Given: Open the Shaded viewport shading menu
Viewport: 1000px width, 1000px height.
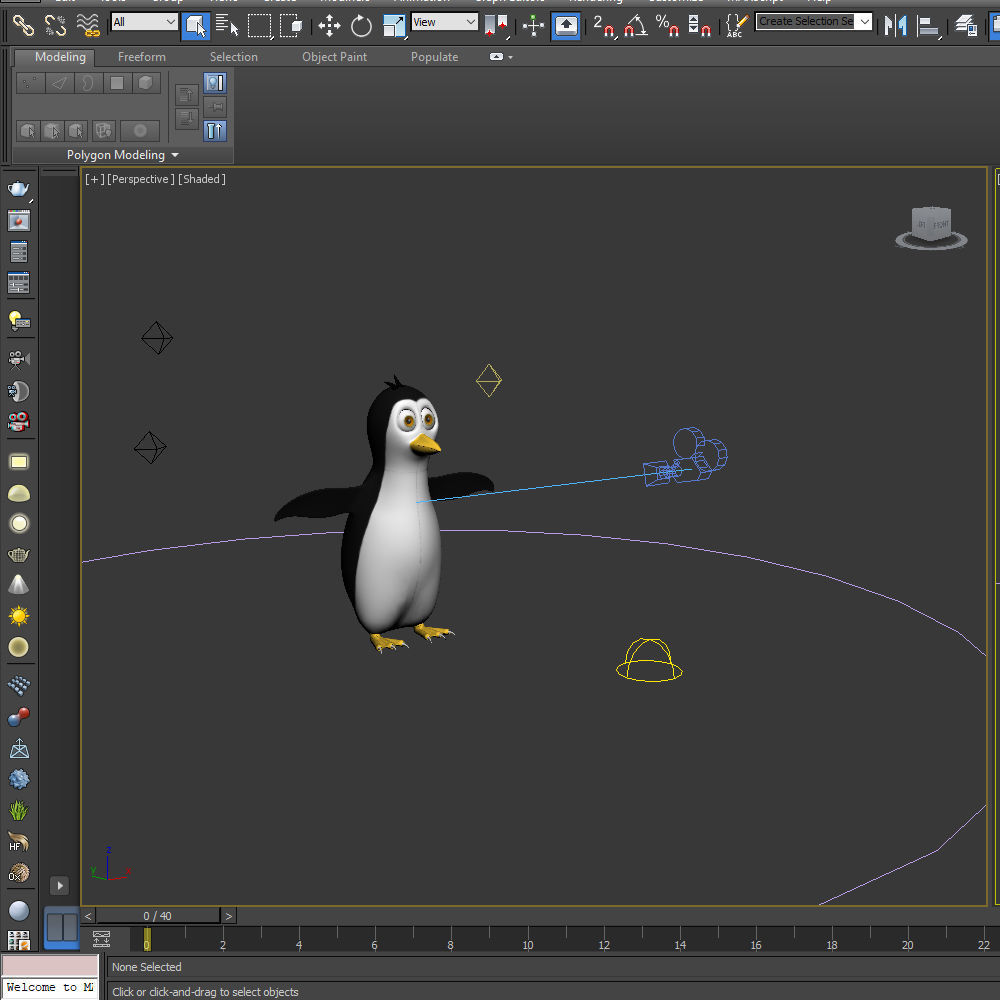Looking at the screenshot, I should tap(202, 179).
